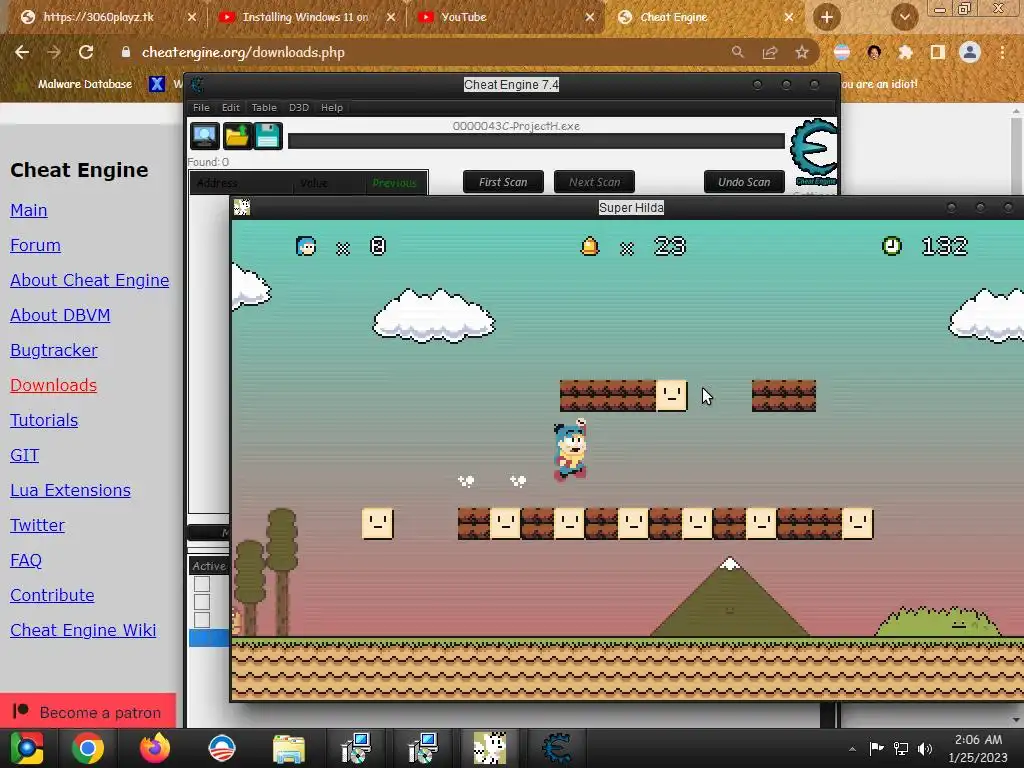
Task: Click the save floppy disk icon in Cheat Engine
Action: click(x=267, y=136)
